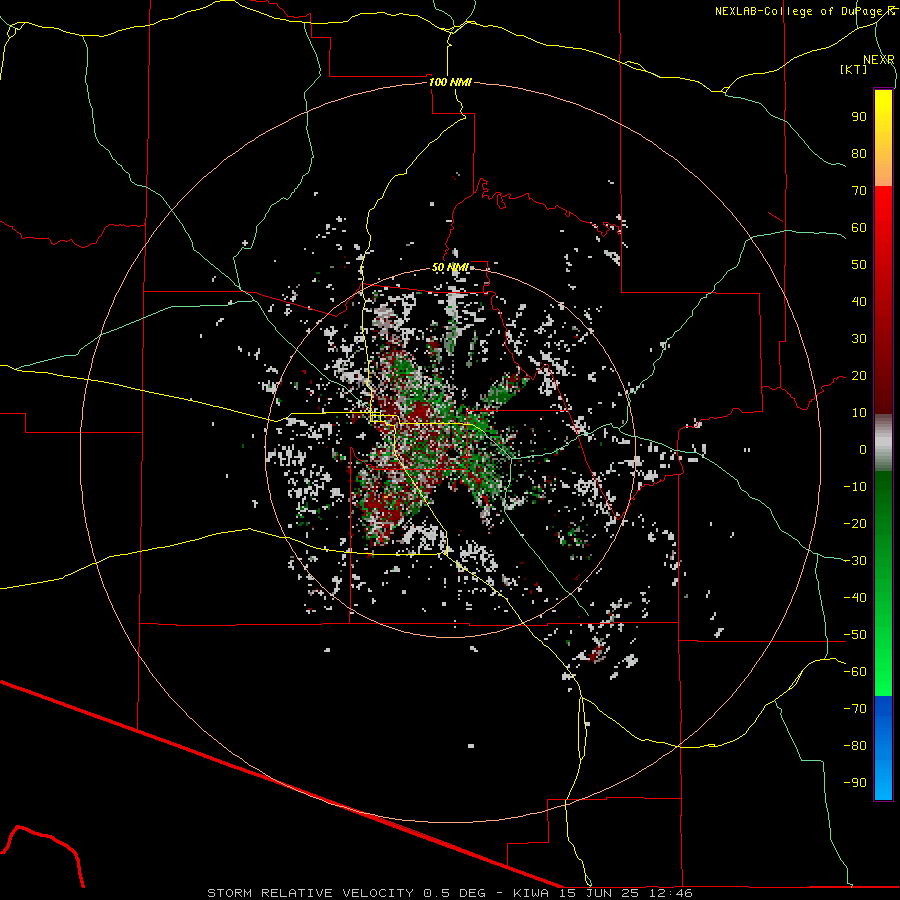
Task: Click the 100 NMI range ring label
Action: [x=451, y=82]
